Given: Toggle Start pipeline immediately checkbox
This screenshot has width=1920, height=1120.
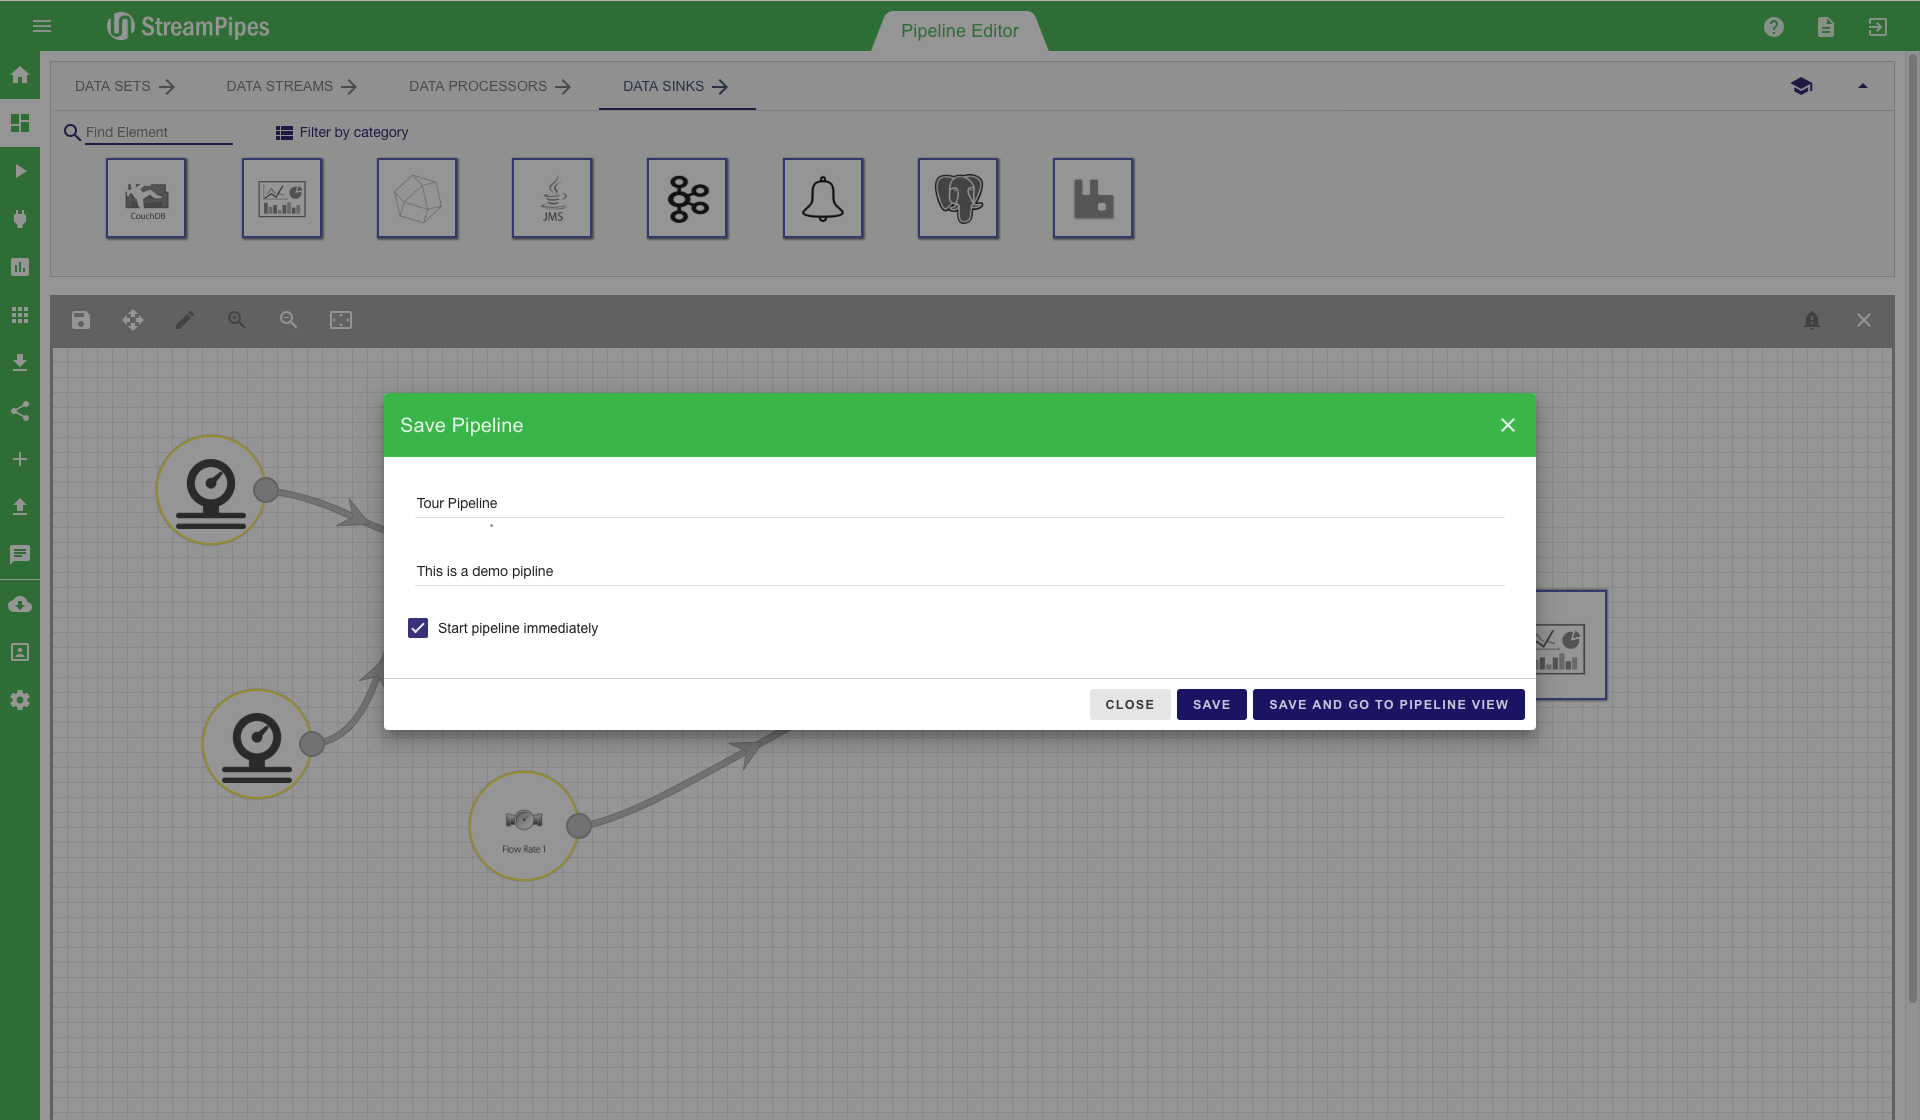Looking at the screenshot, I should (x=418, y=628).
